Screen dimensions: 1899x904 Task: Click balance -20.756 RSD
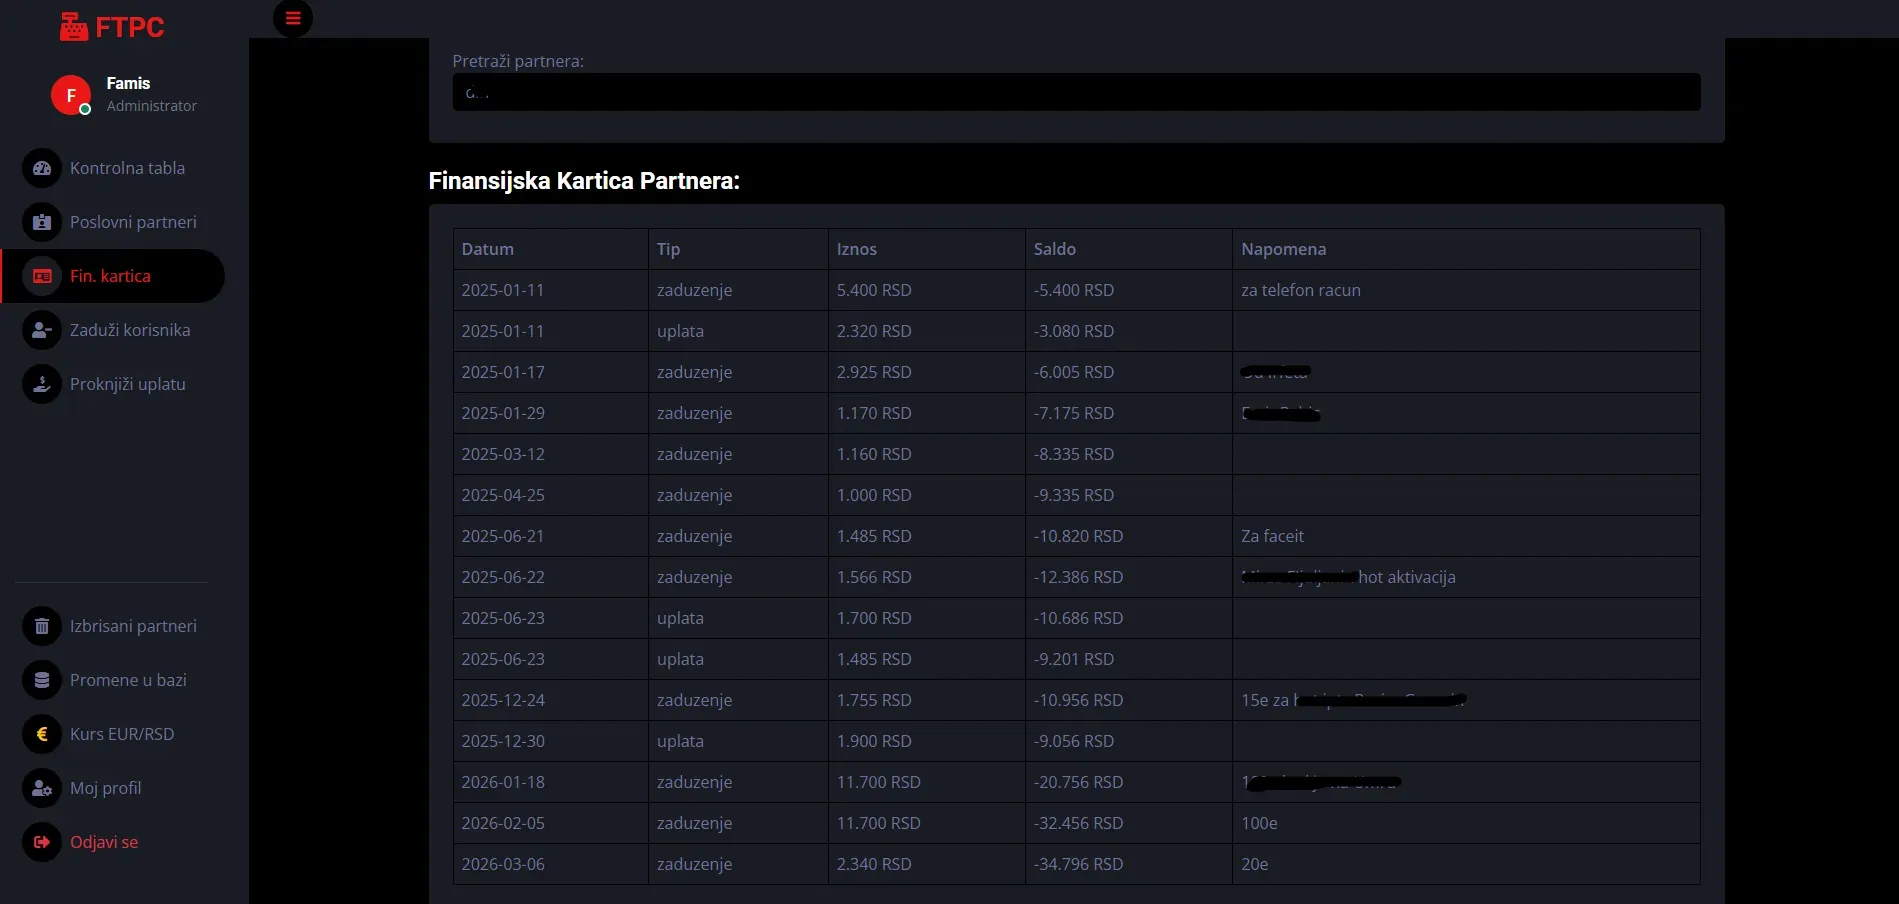[x=1078, y=782]
